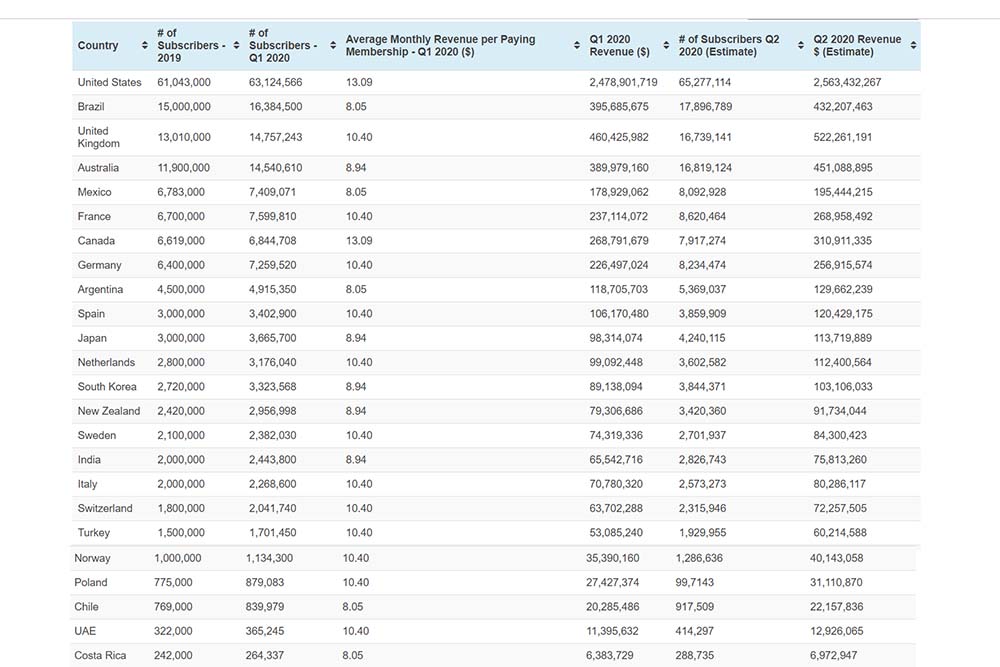Click the 2,478,901,719 revenue value

coord(623,82)
